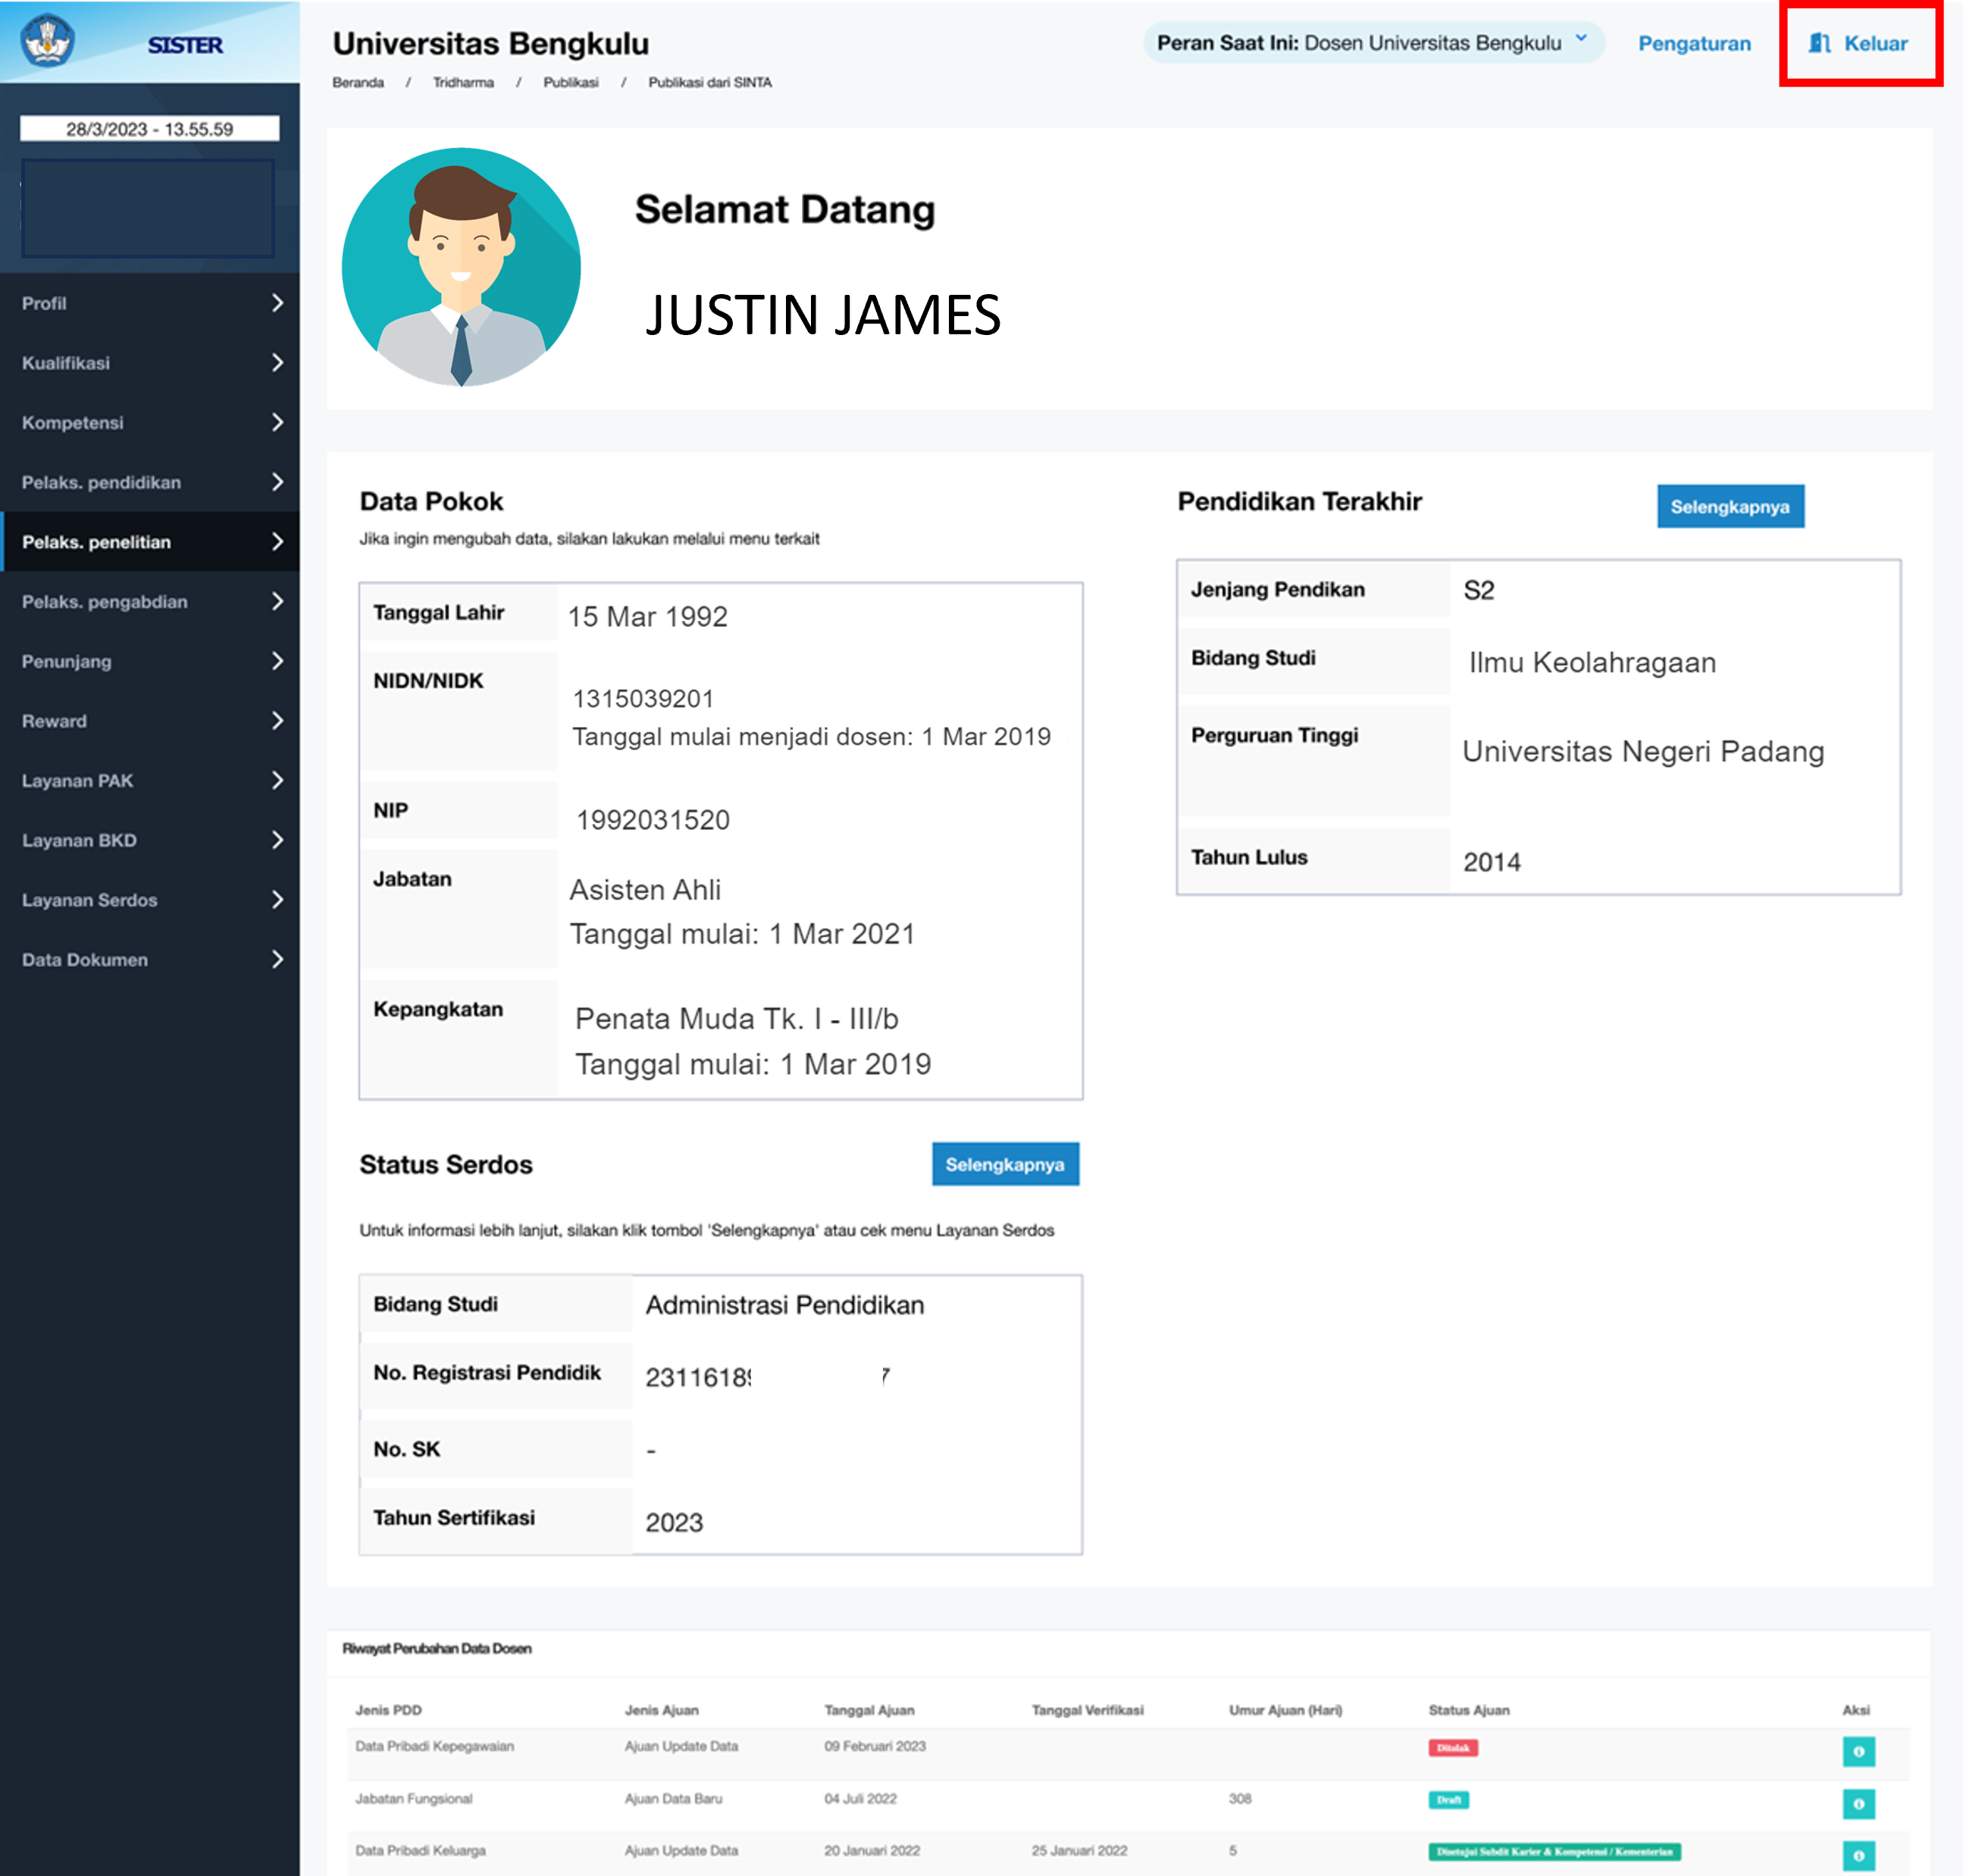Click the Draft status badge
The height and width of the screenshot is (1876, 1963).
coord(1448,1800)
